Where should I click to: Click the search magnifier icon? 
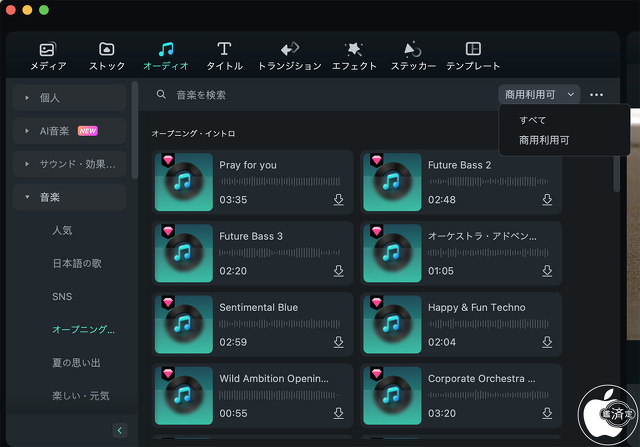161,94
